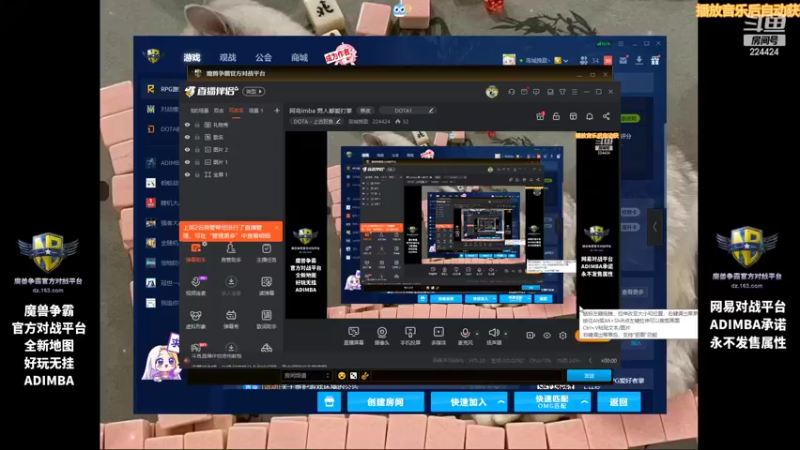The width and height of the screenshot is (800, 450).
Task: Open the 房间频道 channel dropdown
Action: [x=307, y=376]
